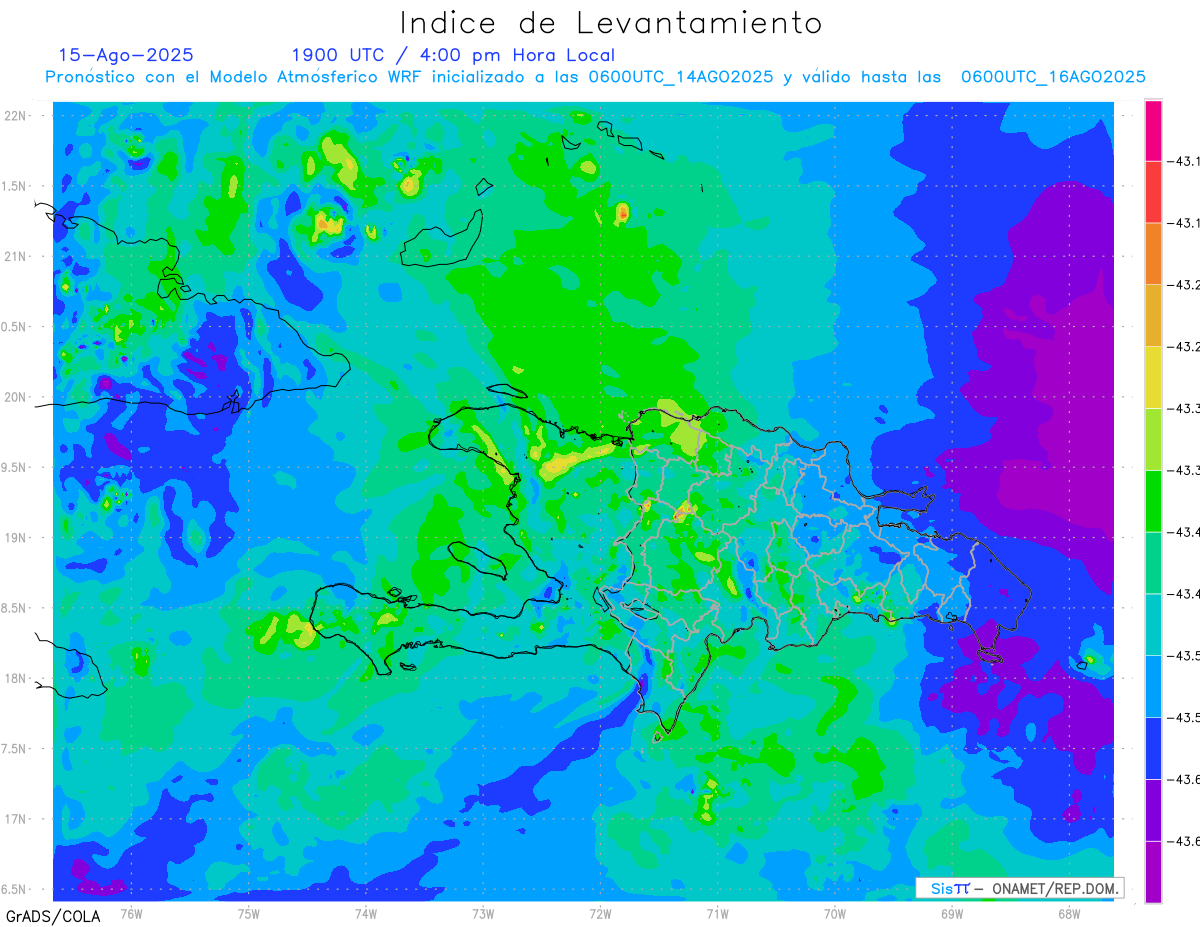Choose the lime green legend swatch
Viewport: 1200px width, 927px height.
[x=1153, y=439]
